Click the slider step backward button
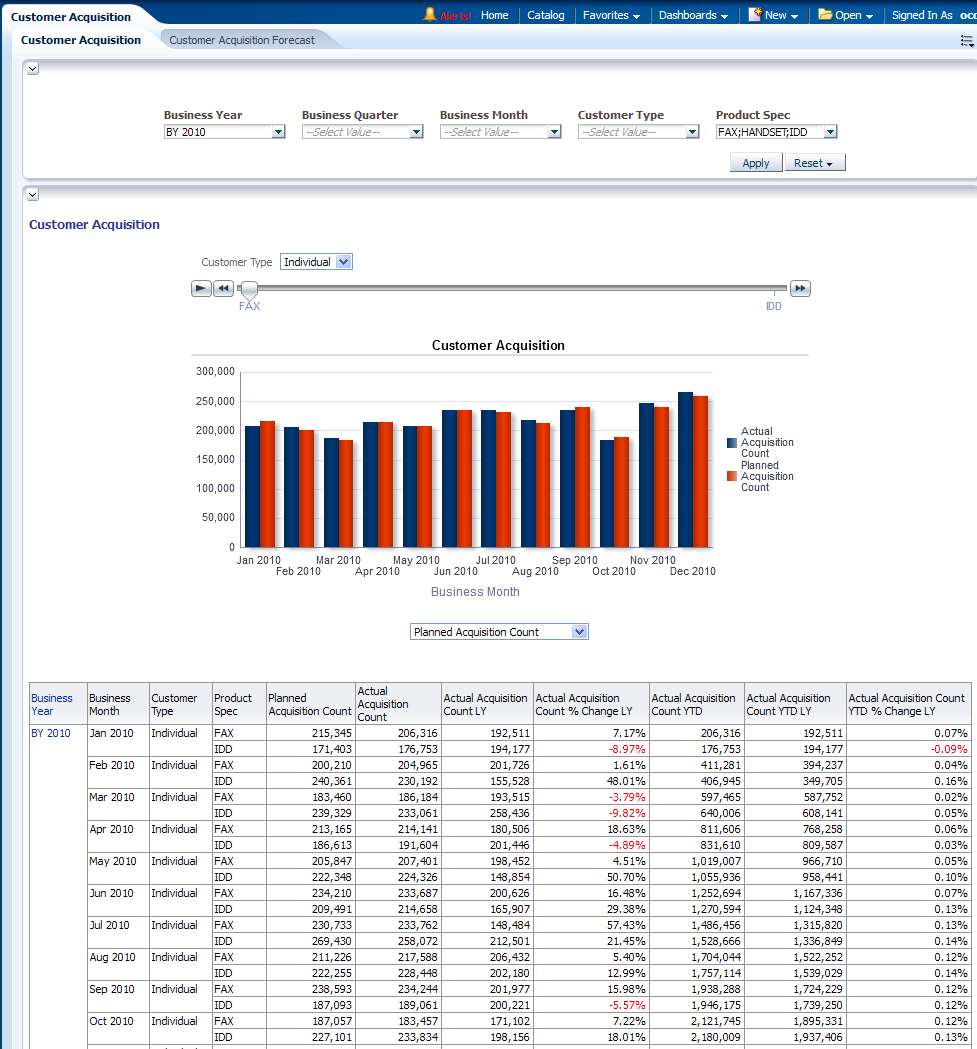 [x=223, y=289]
